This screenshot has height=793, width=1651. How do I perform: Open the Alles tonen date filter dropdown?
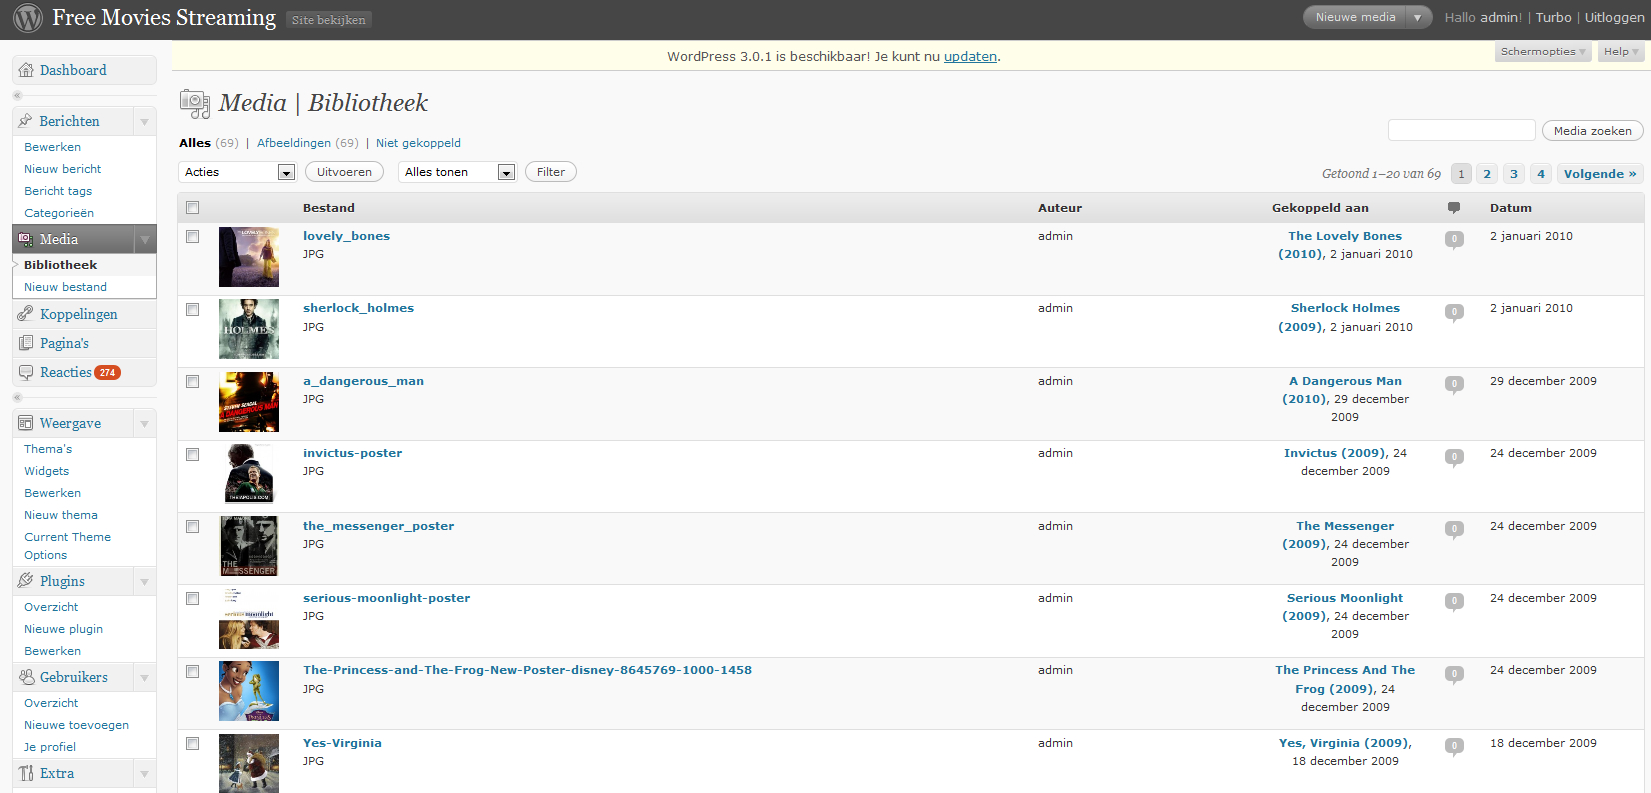tap(457, 172)
